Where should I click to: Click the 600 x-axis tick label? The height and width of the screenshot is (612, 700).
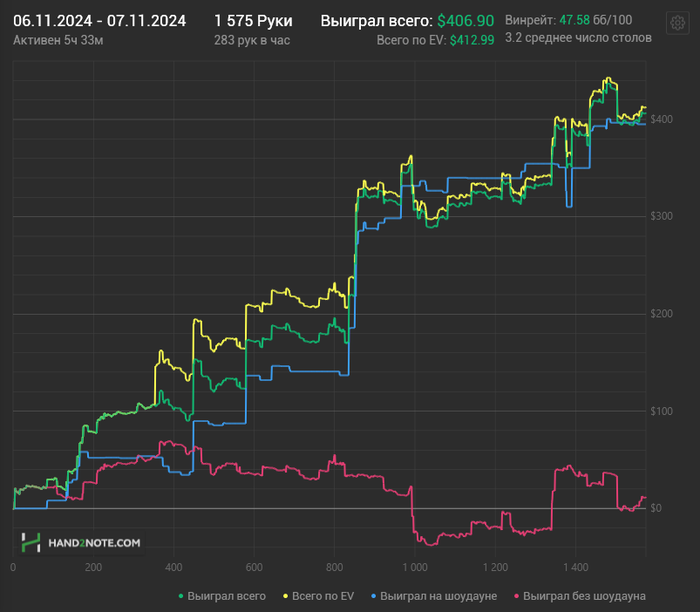click(254, 567)
